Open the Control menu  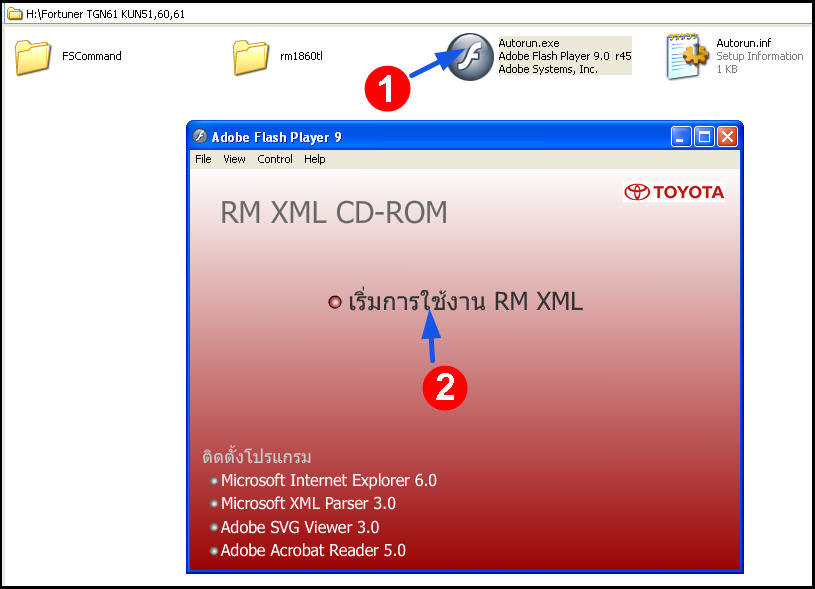pos(275,159)
